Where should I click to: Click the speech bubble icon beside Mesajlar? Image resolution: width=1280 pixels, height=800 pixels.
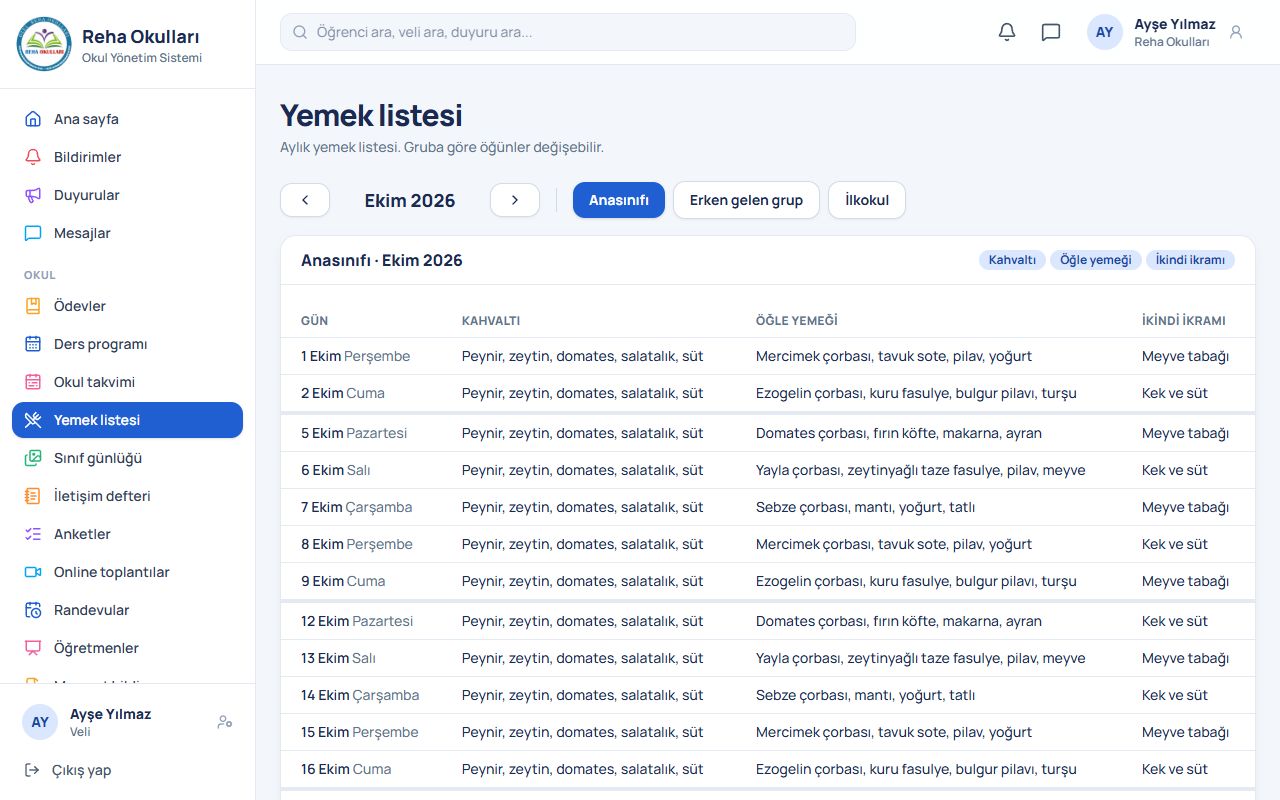pos(33,233)
